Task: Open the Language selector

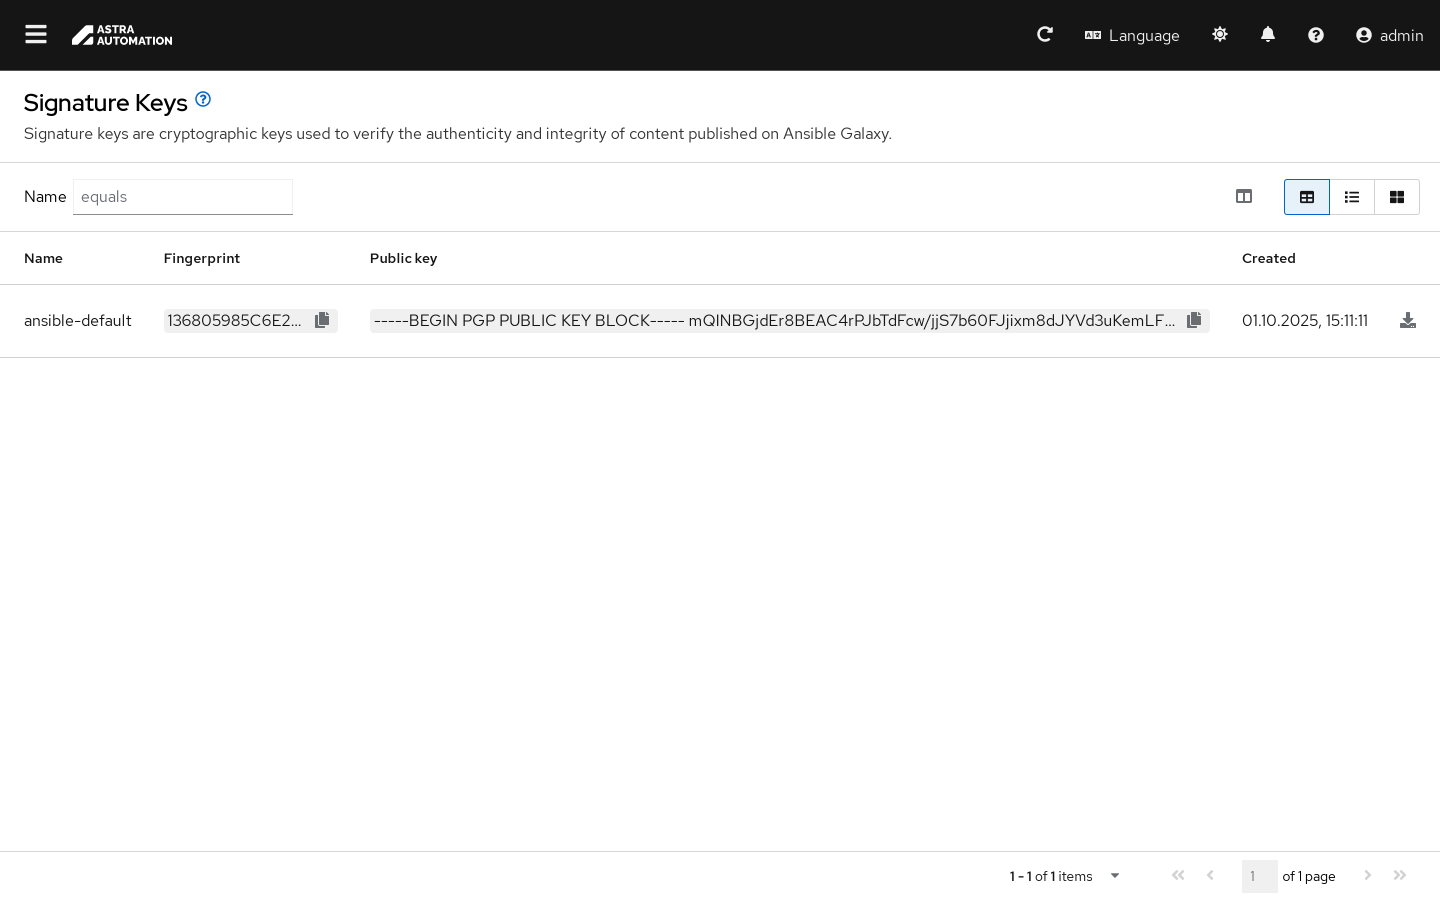Action: (1132, 35)
